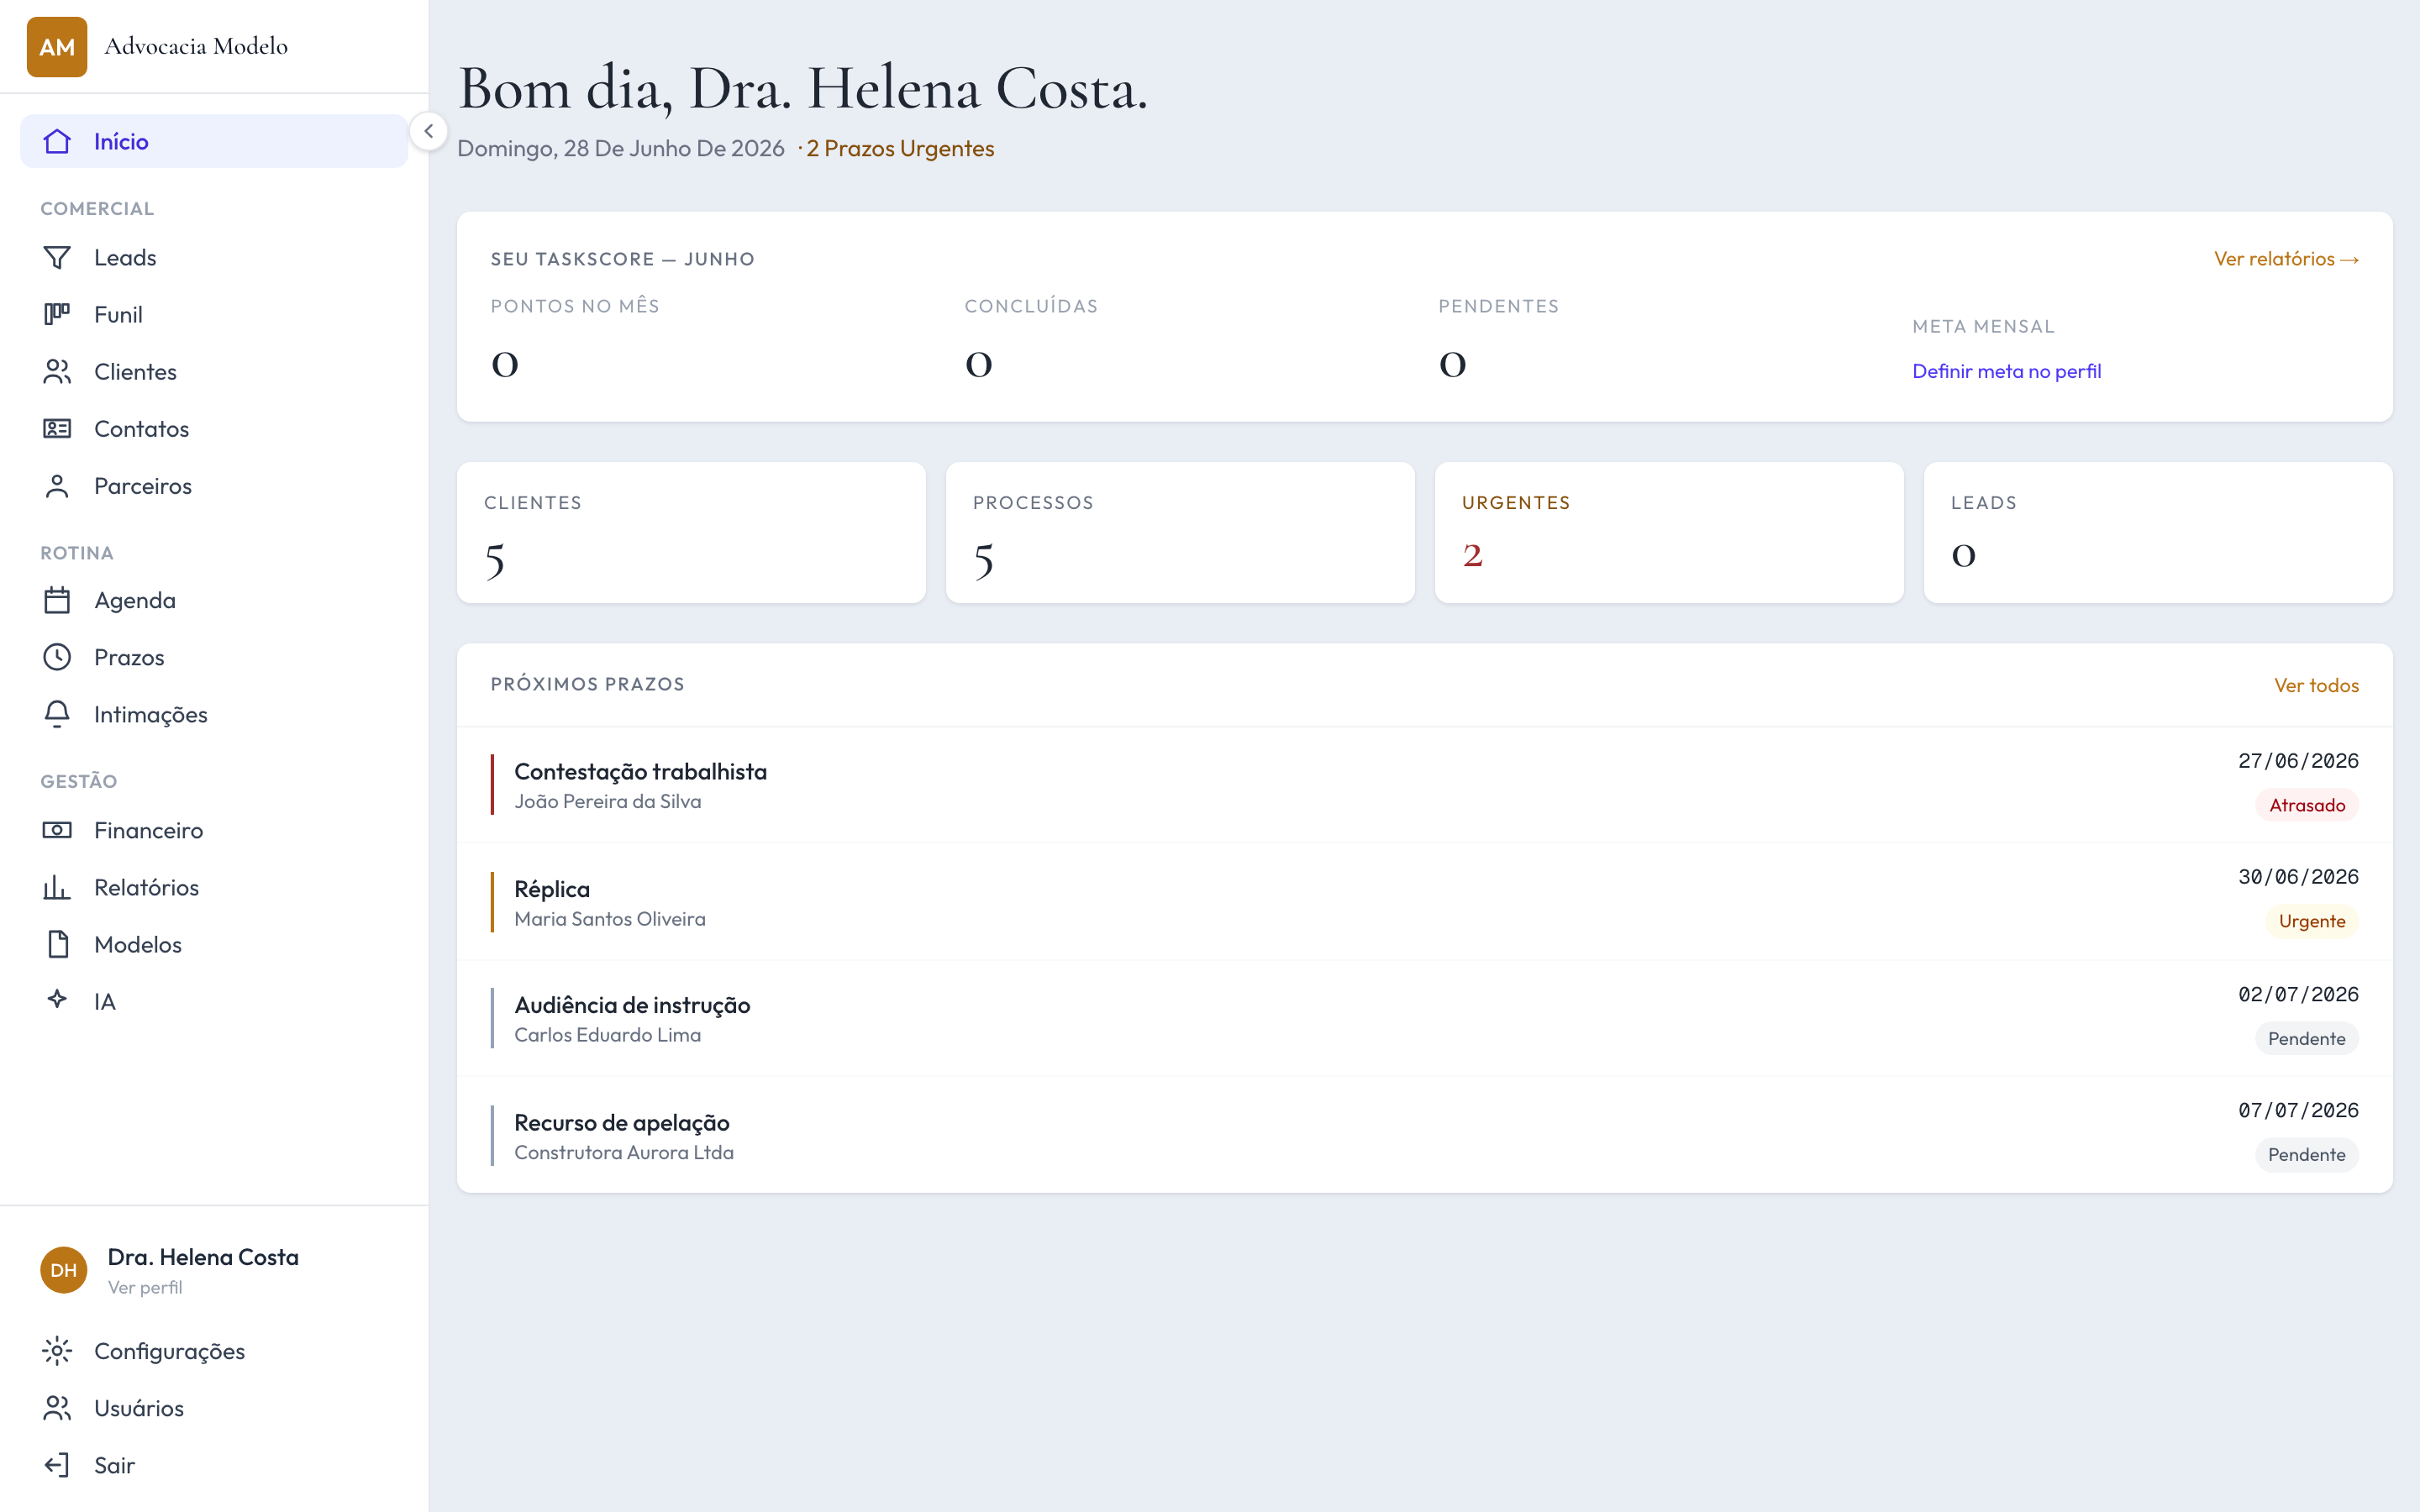Navigate to Contatos
The image size is (2420, 1512).
214,429
